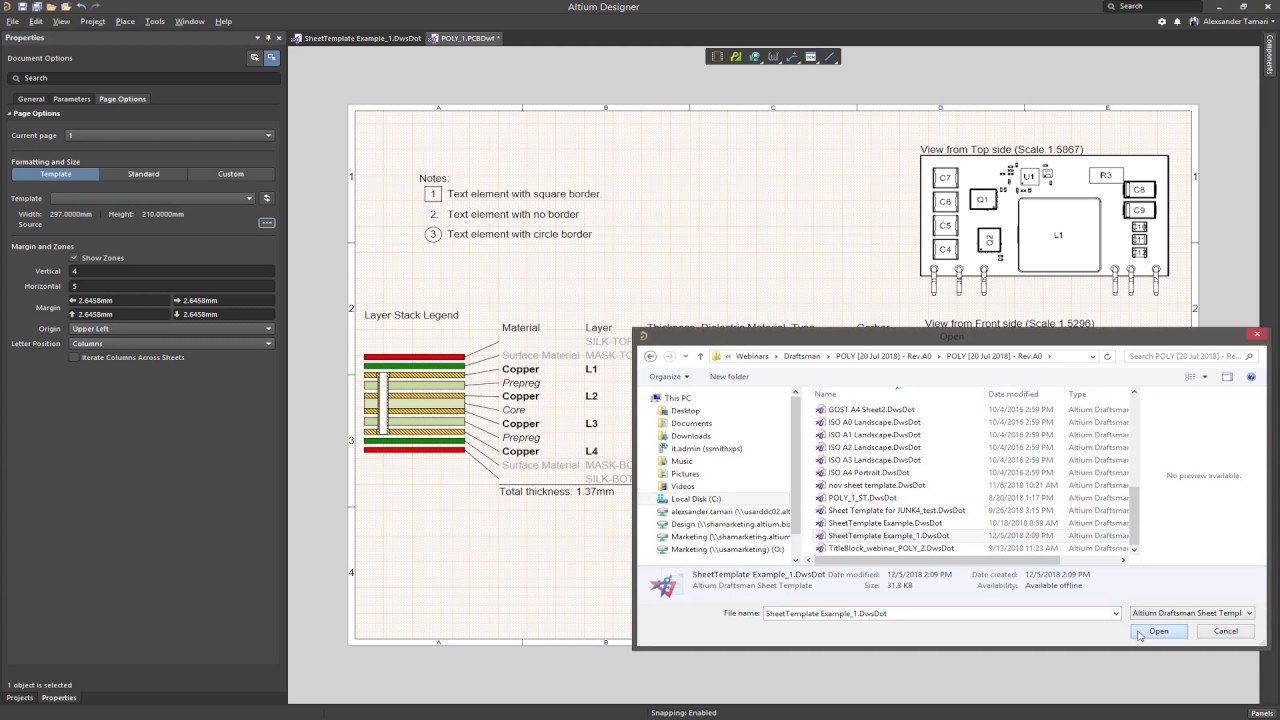Click the Save All icon in the title bar
The height and width of the screenshot is (720, 1280).
[37, 6]
